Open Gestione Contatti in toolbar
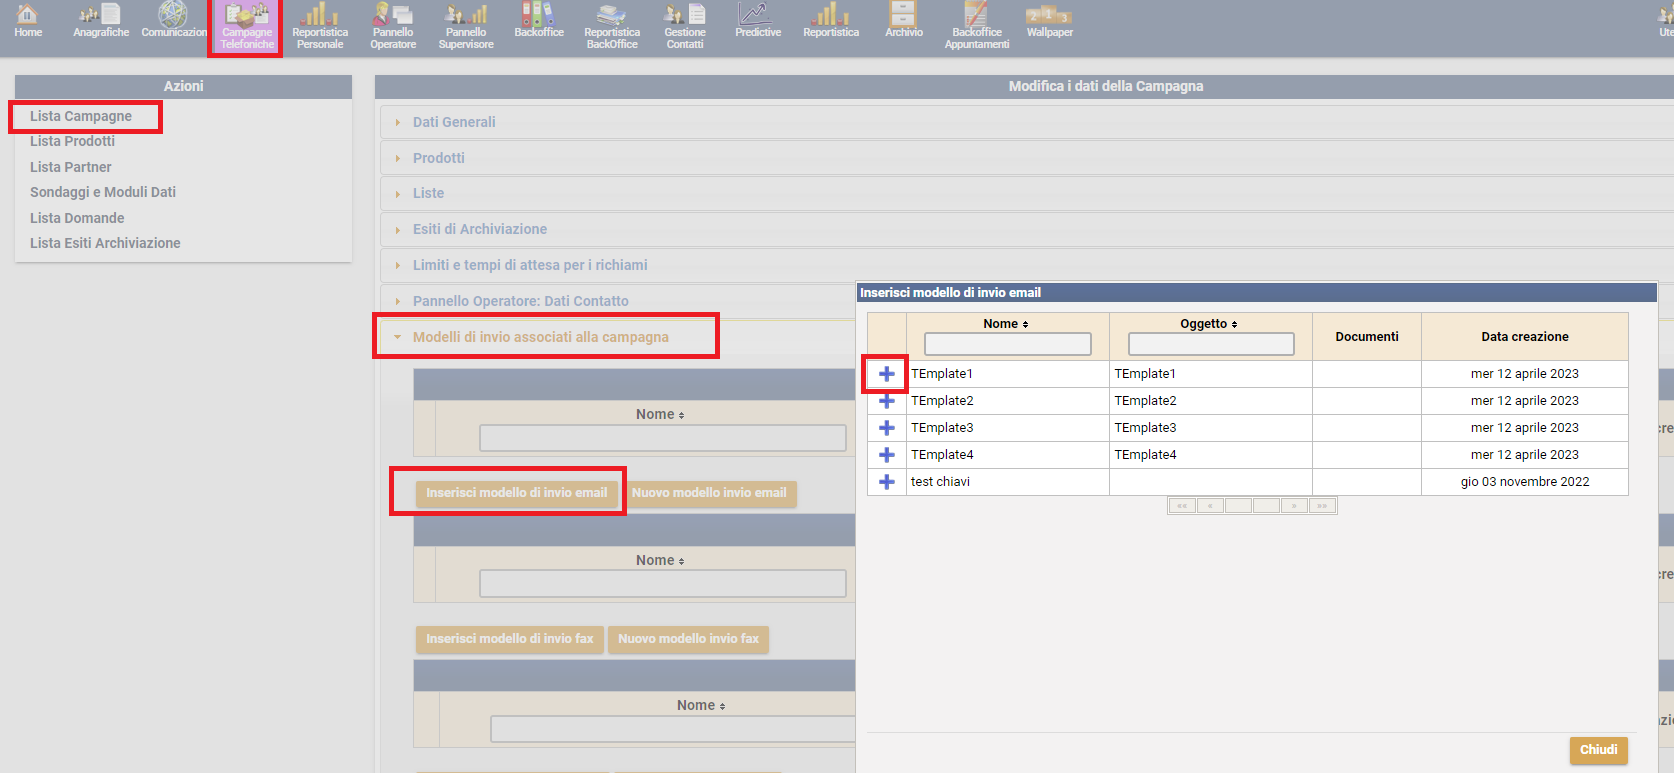Screen dimensions: 1674x773 point(685,25)
